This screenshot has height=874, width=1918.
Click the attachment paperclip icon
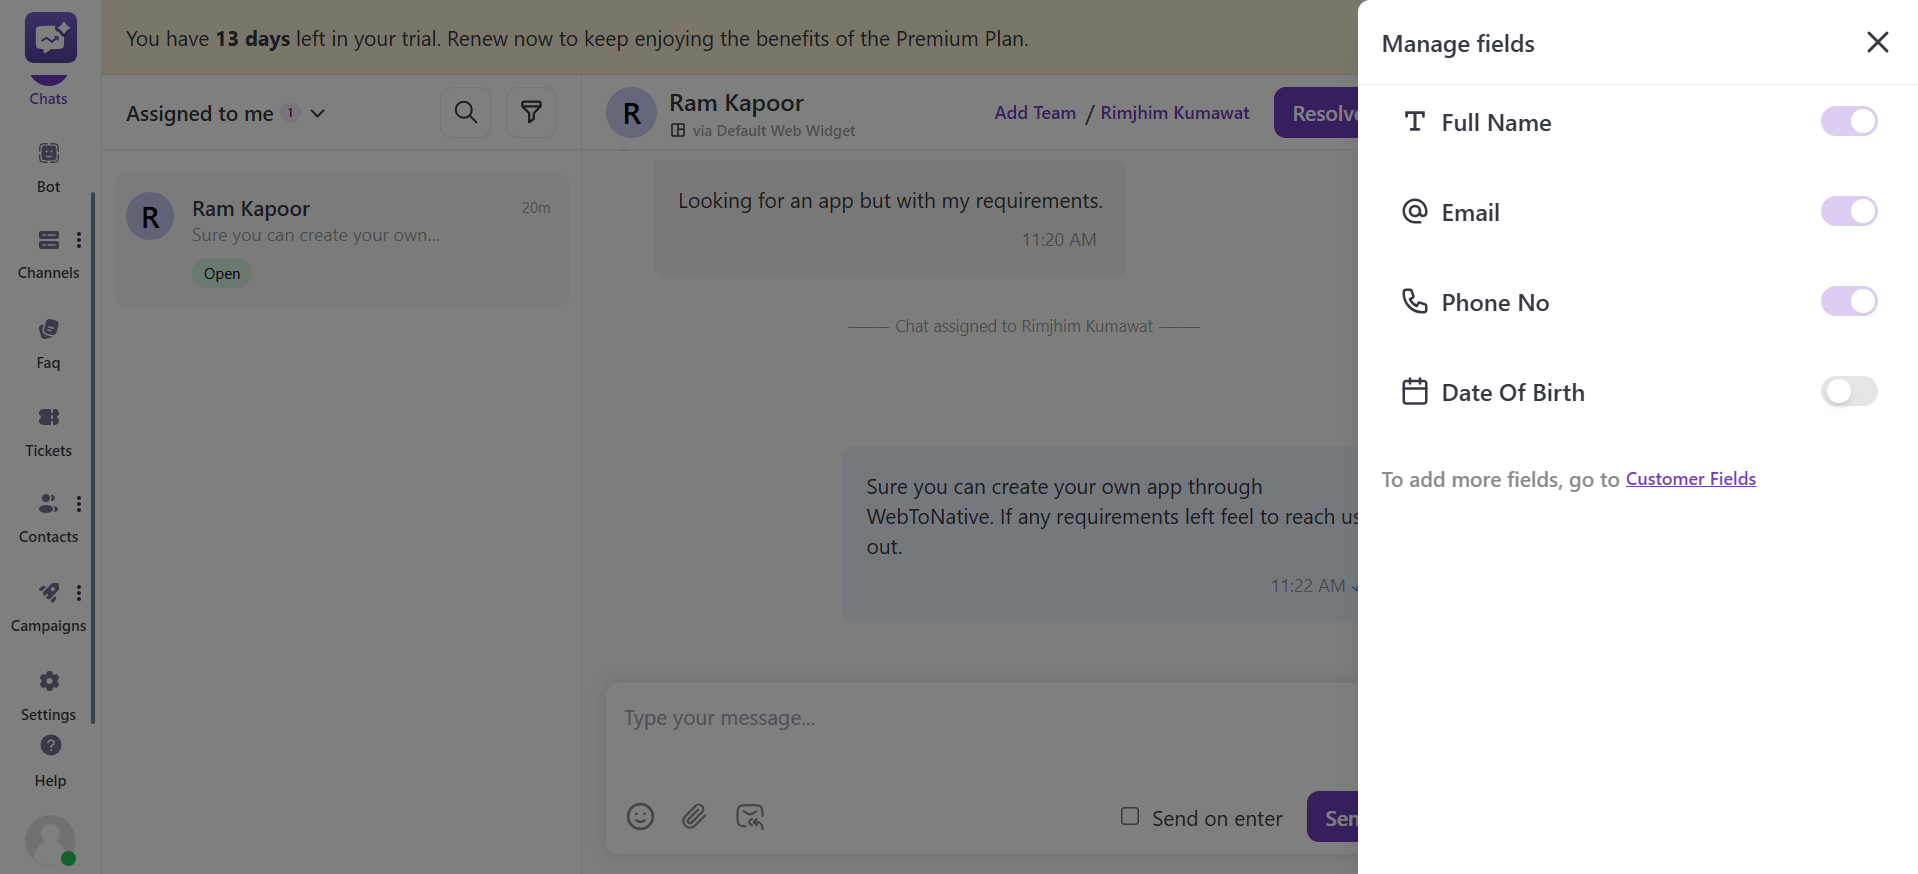(x=694, y=816)
